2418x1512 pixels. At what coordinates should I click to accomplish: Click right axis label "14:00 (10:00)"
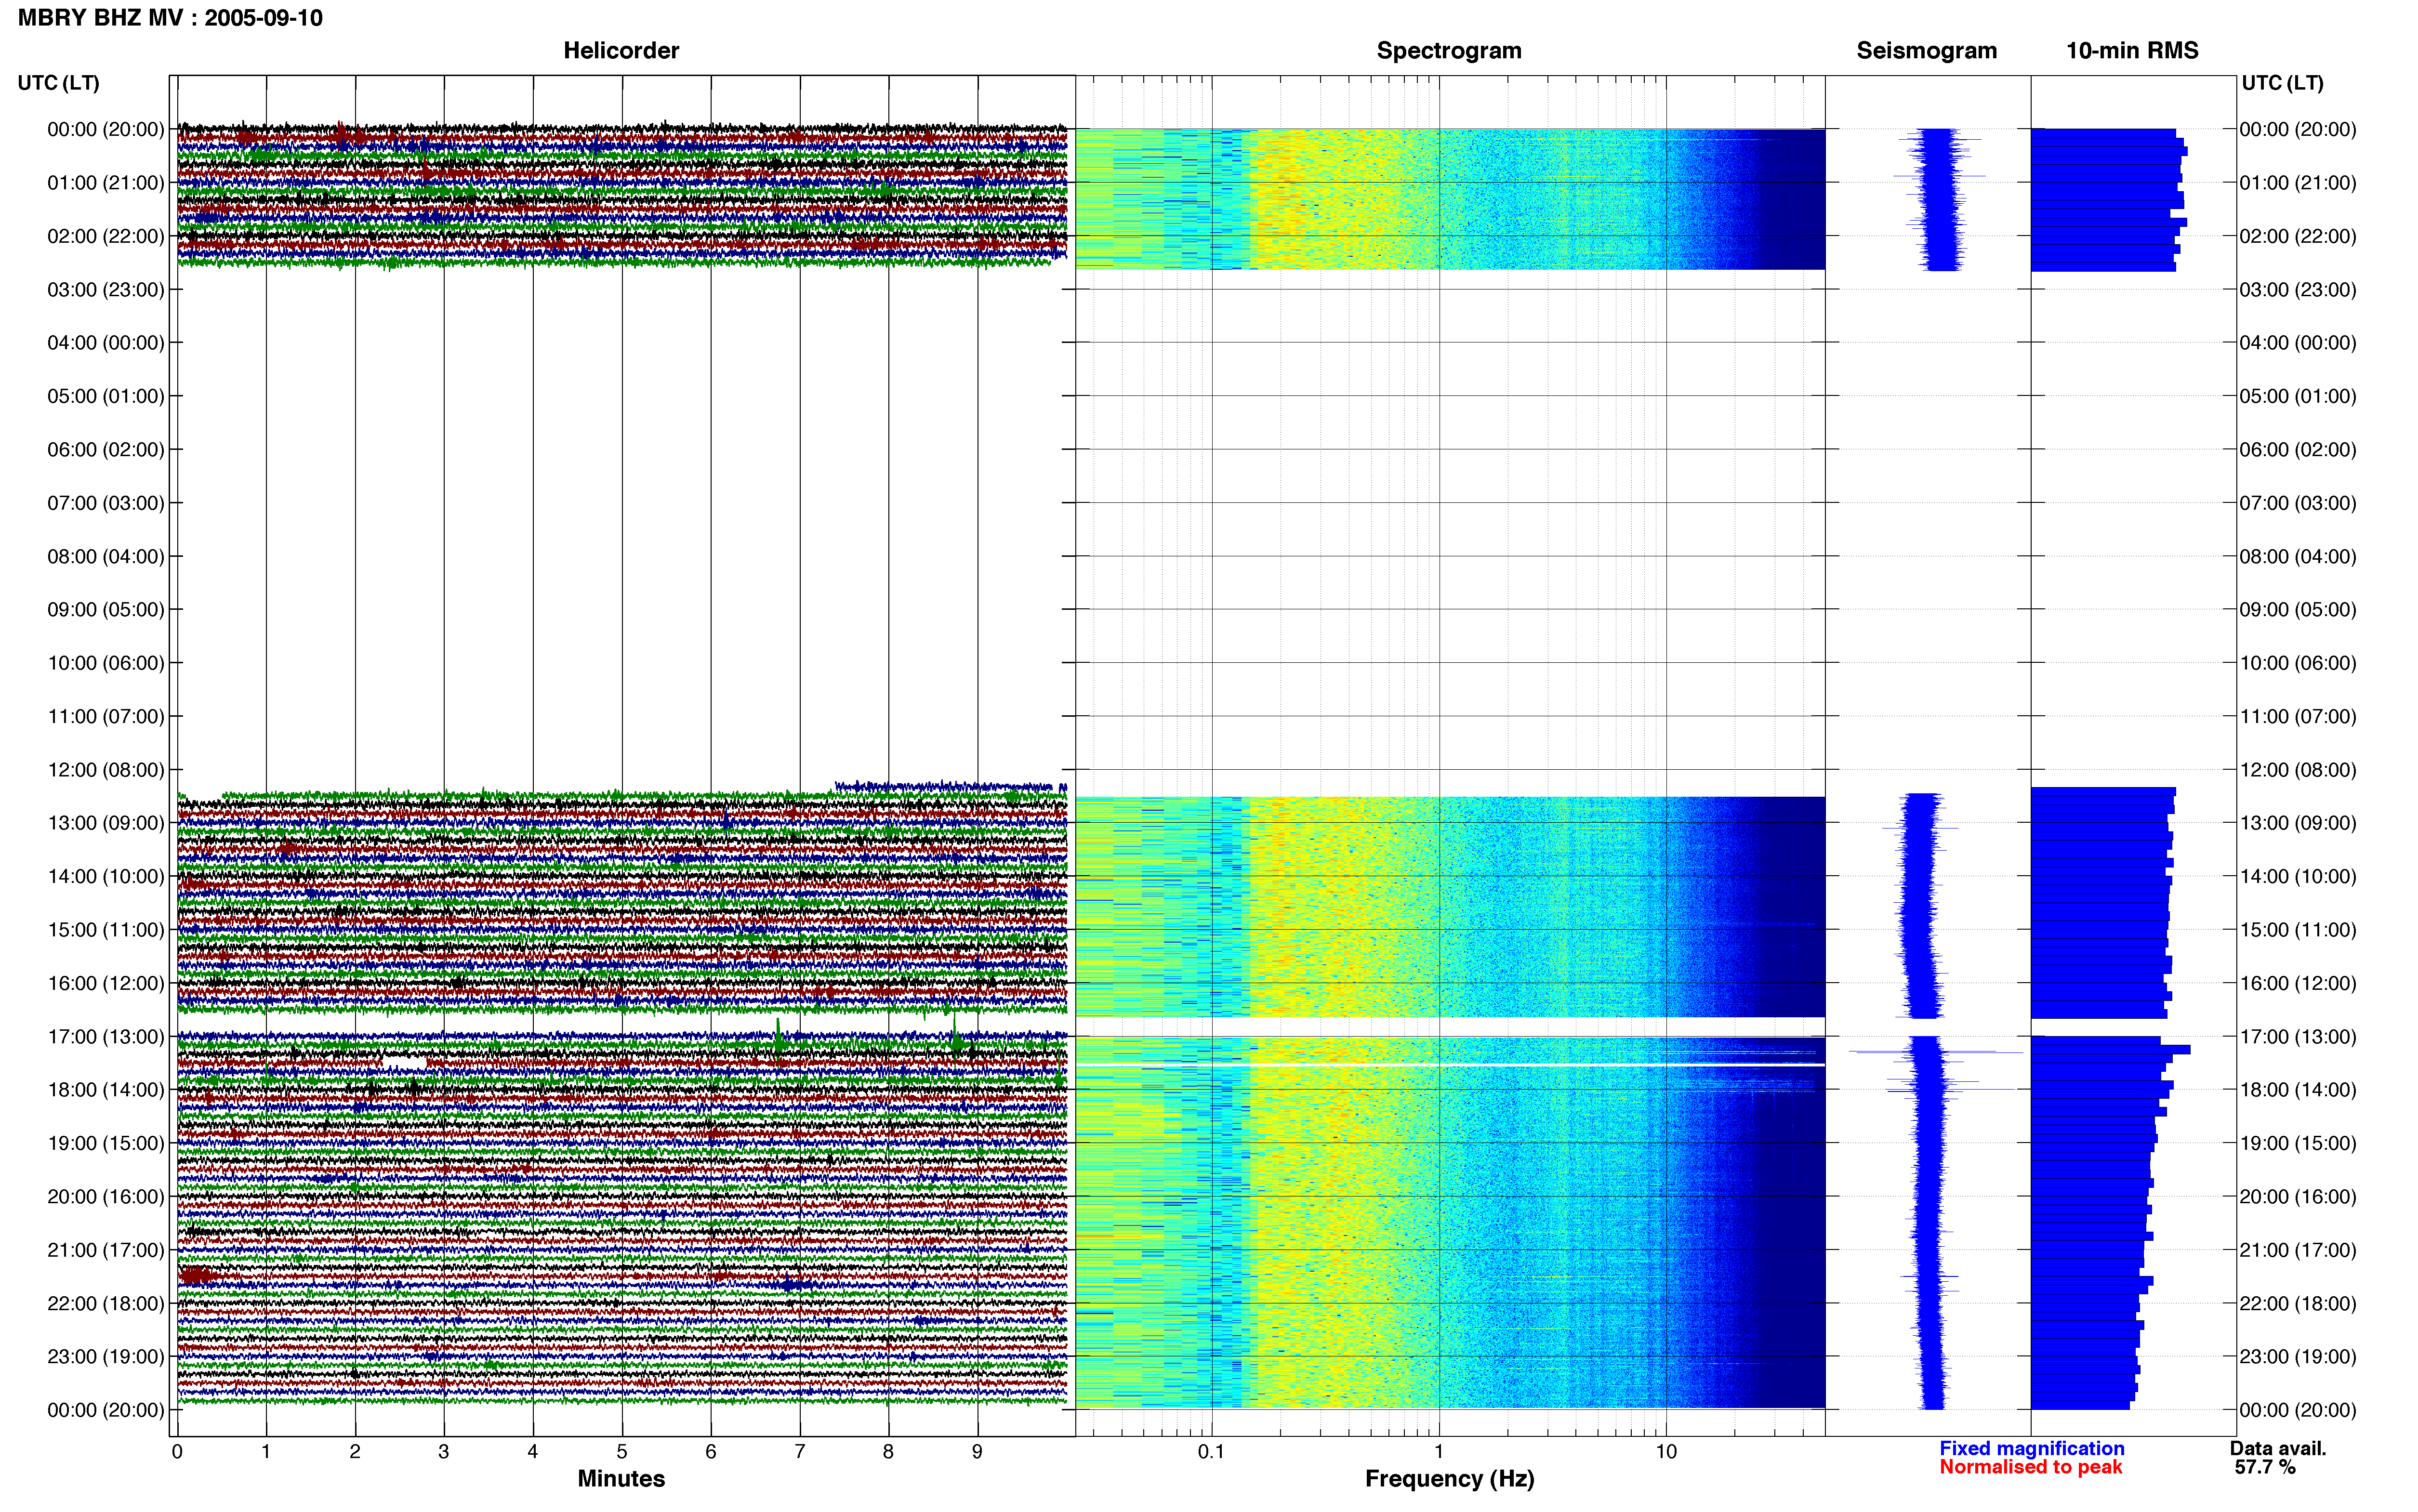click(2298, 876)
